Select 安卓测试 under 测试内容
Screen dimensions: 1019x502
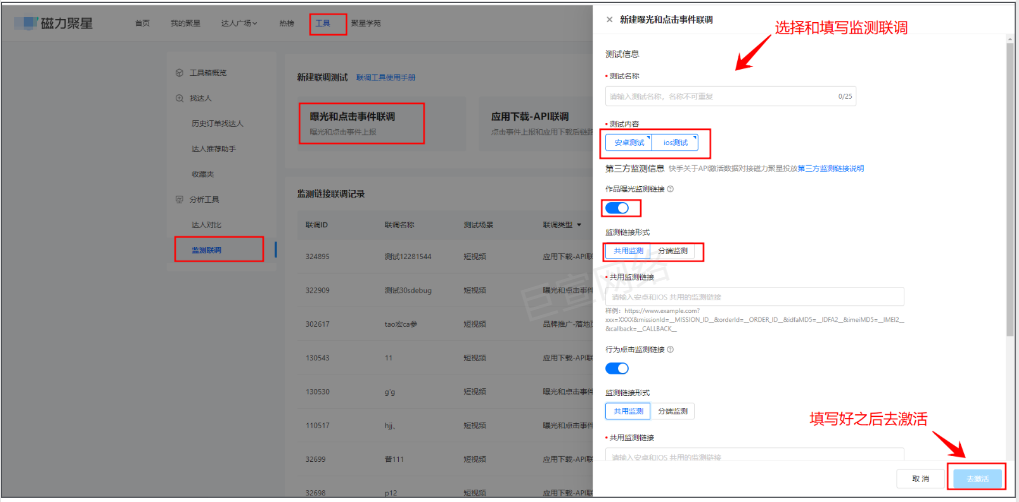click(628, 142)
